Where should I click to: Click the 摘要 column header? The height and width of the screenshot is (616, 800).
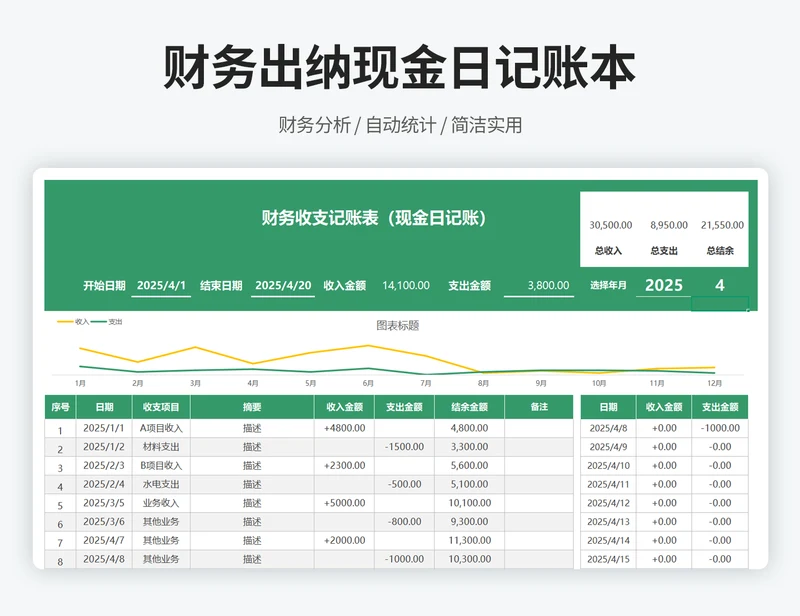click(252, 407)
